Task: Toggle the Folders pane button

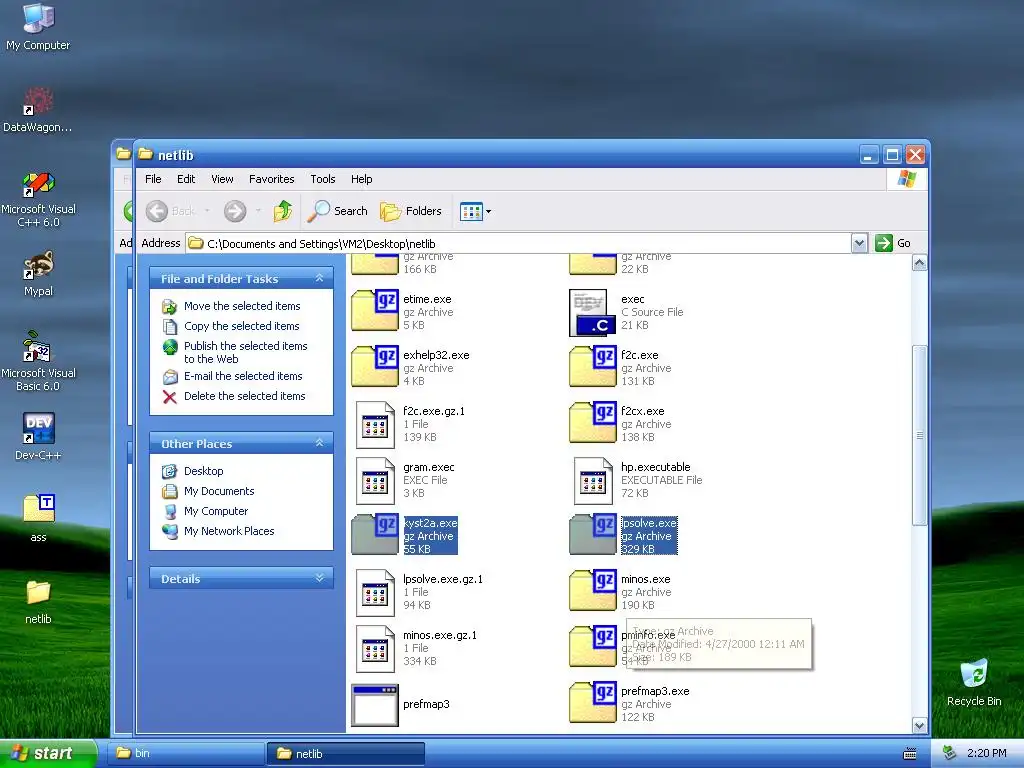Action: [x=411, y=211]
